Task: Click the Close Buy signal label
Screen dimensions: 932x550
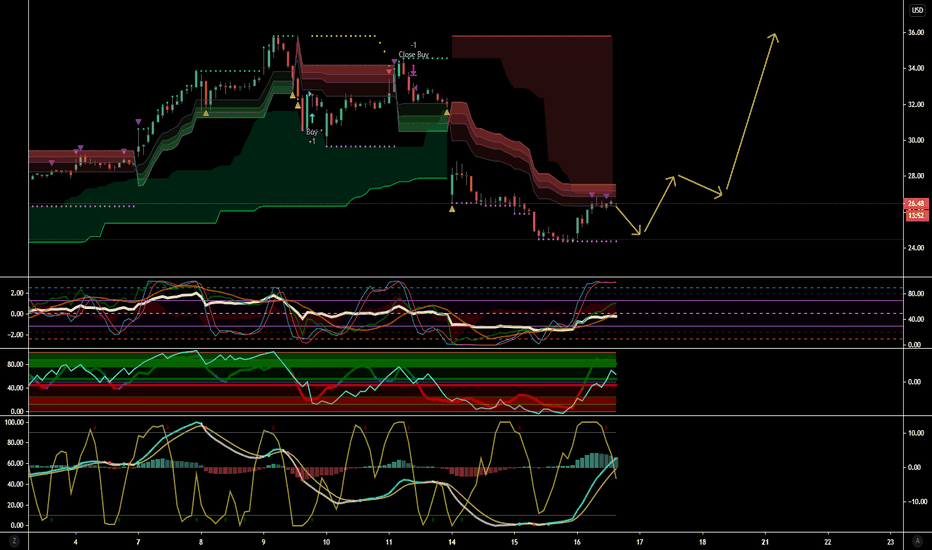Action: tap(413, 55)
